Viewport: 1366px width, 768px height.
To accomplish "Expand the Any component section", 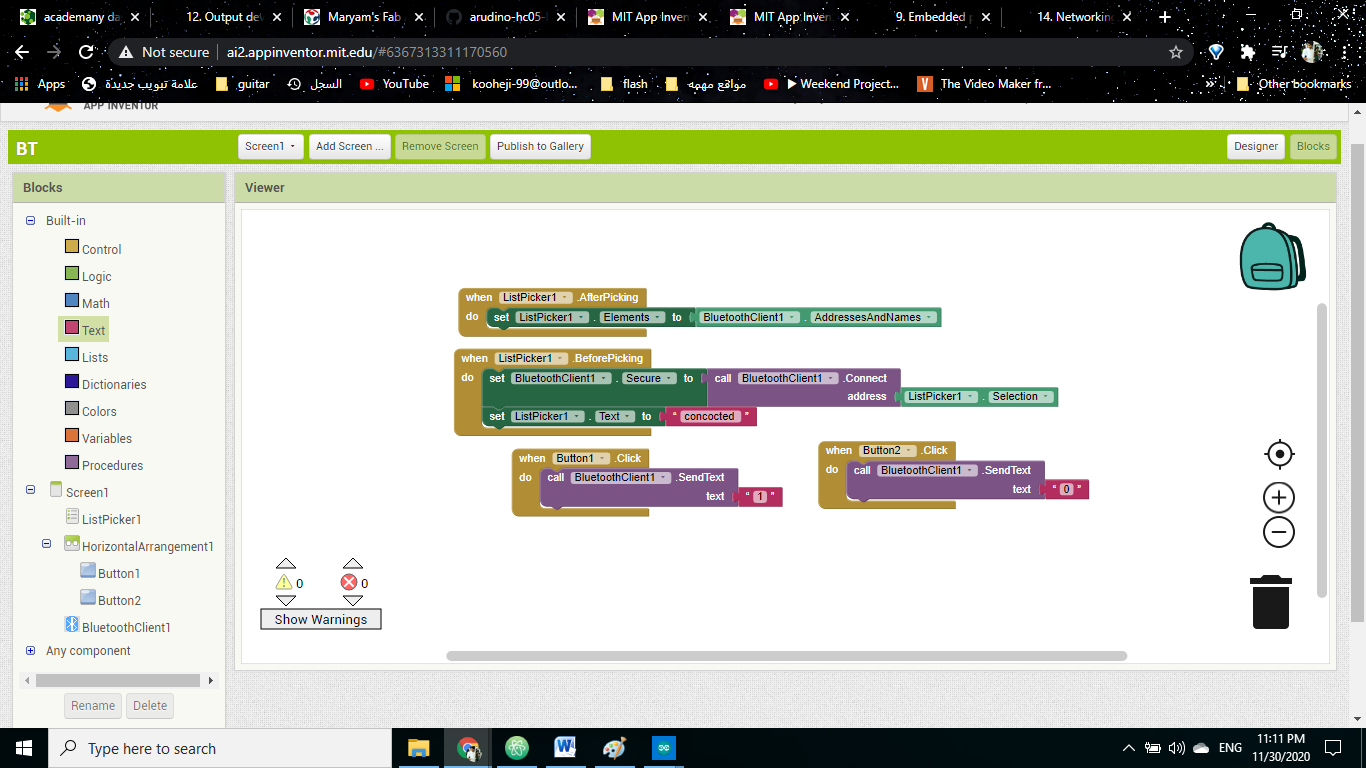I will tap(31, 650).
